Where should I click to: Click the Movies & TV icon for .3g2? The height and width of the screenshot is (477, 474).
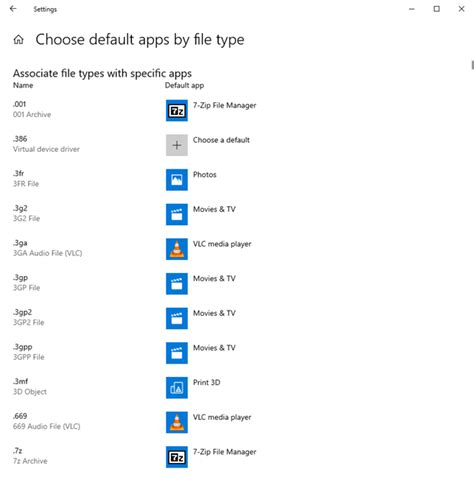pyautogui.click(x=177, y=215)
